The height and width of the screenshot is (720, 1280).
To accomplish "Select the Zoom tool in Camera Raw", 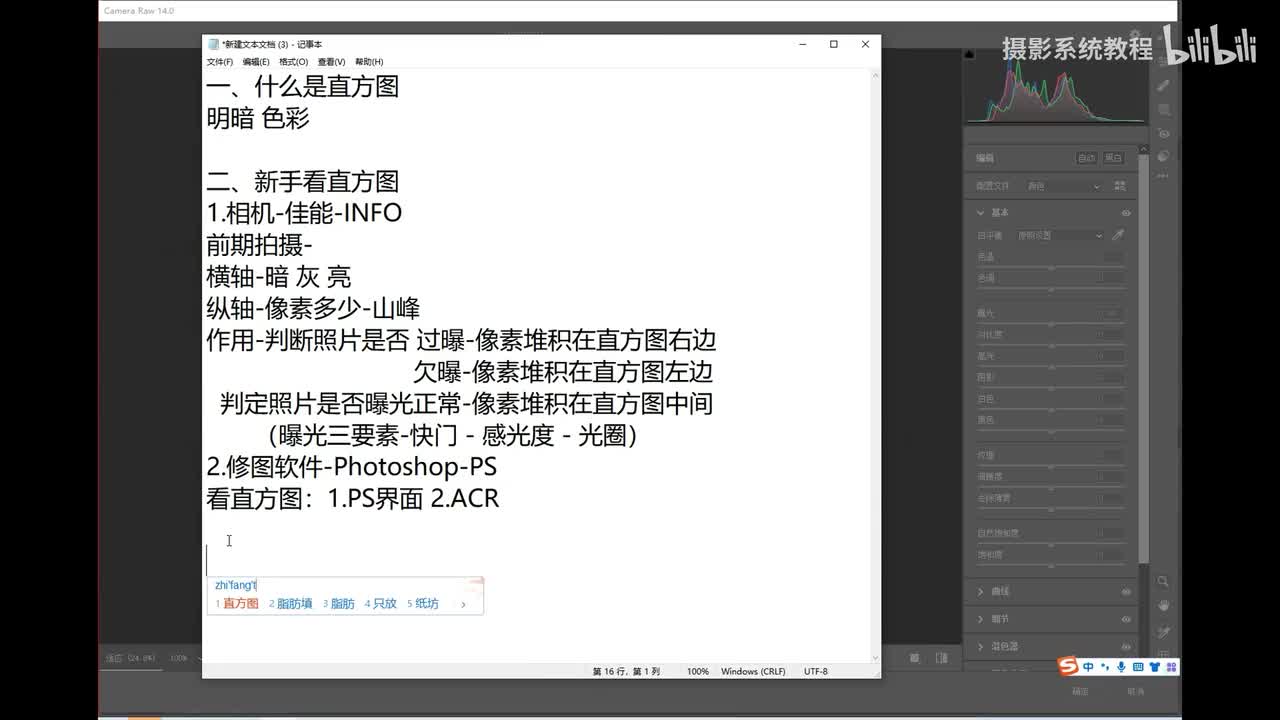I will pos(1164,581).
